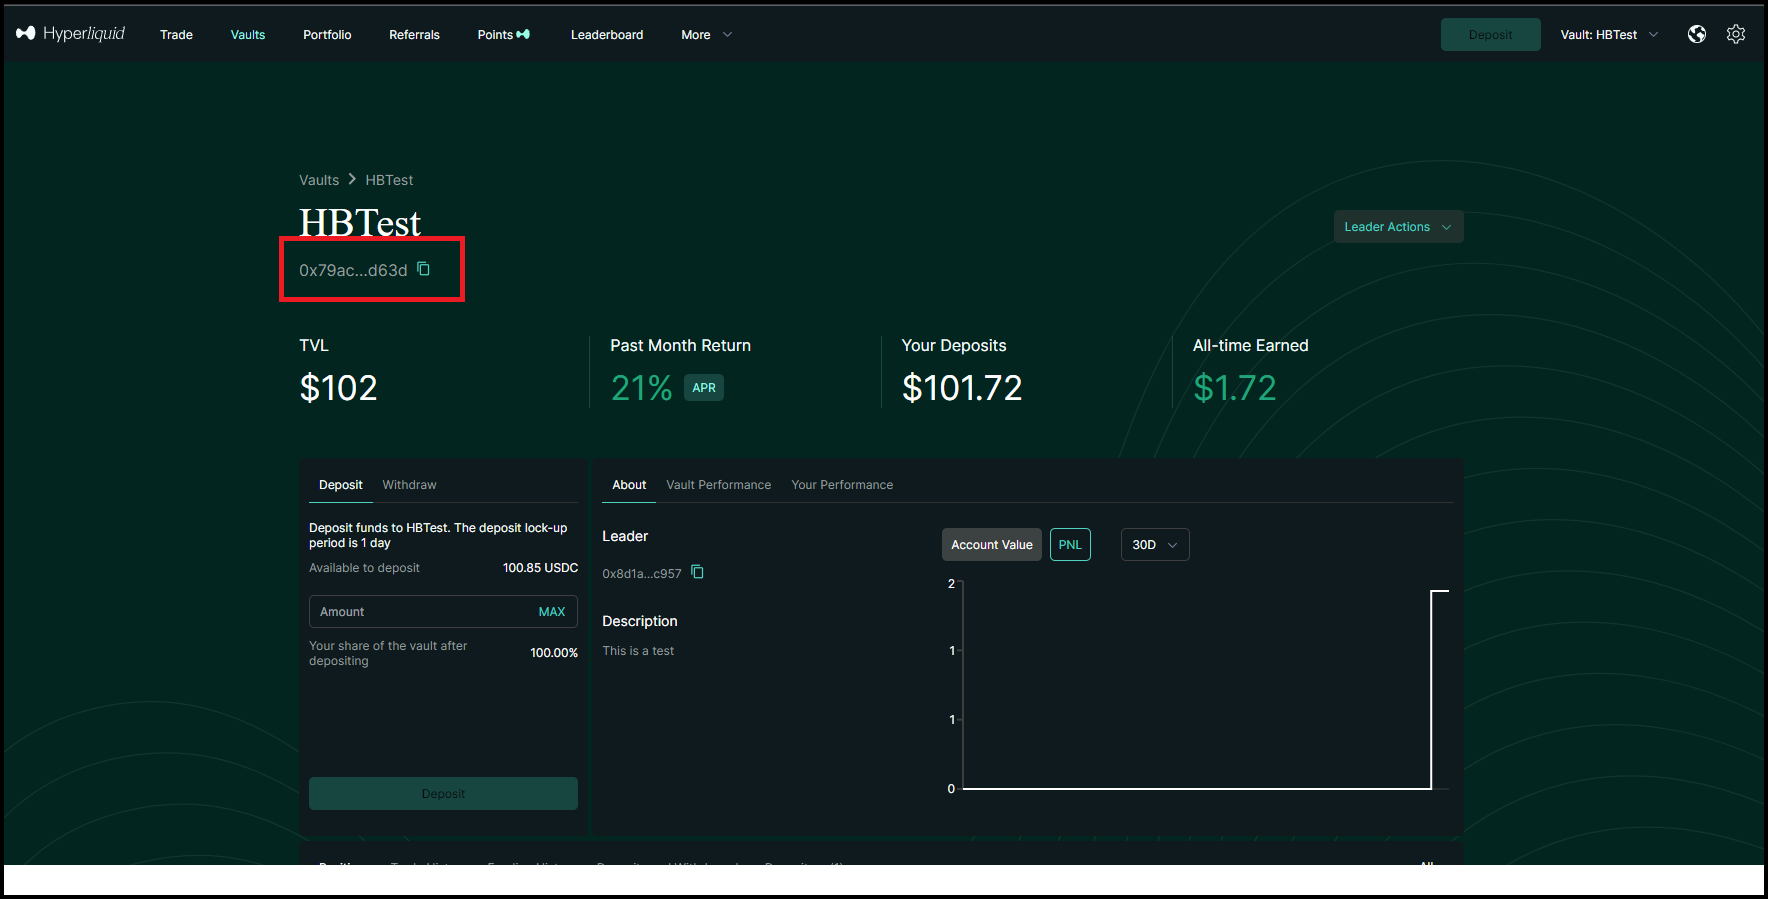Click the Hyperliquid logo icon
This screenshot has height=899, width=1768.
(x=26, y=34)
